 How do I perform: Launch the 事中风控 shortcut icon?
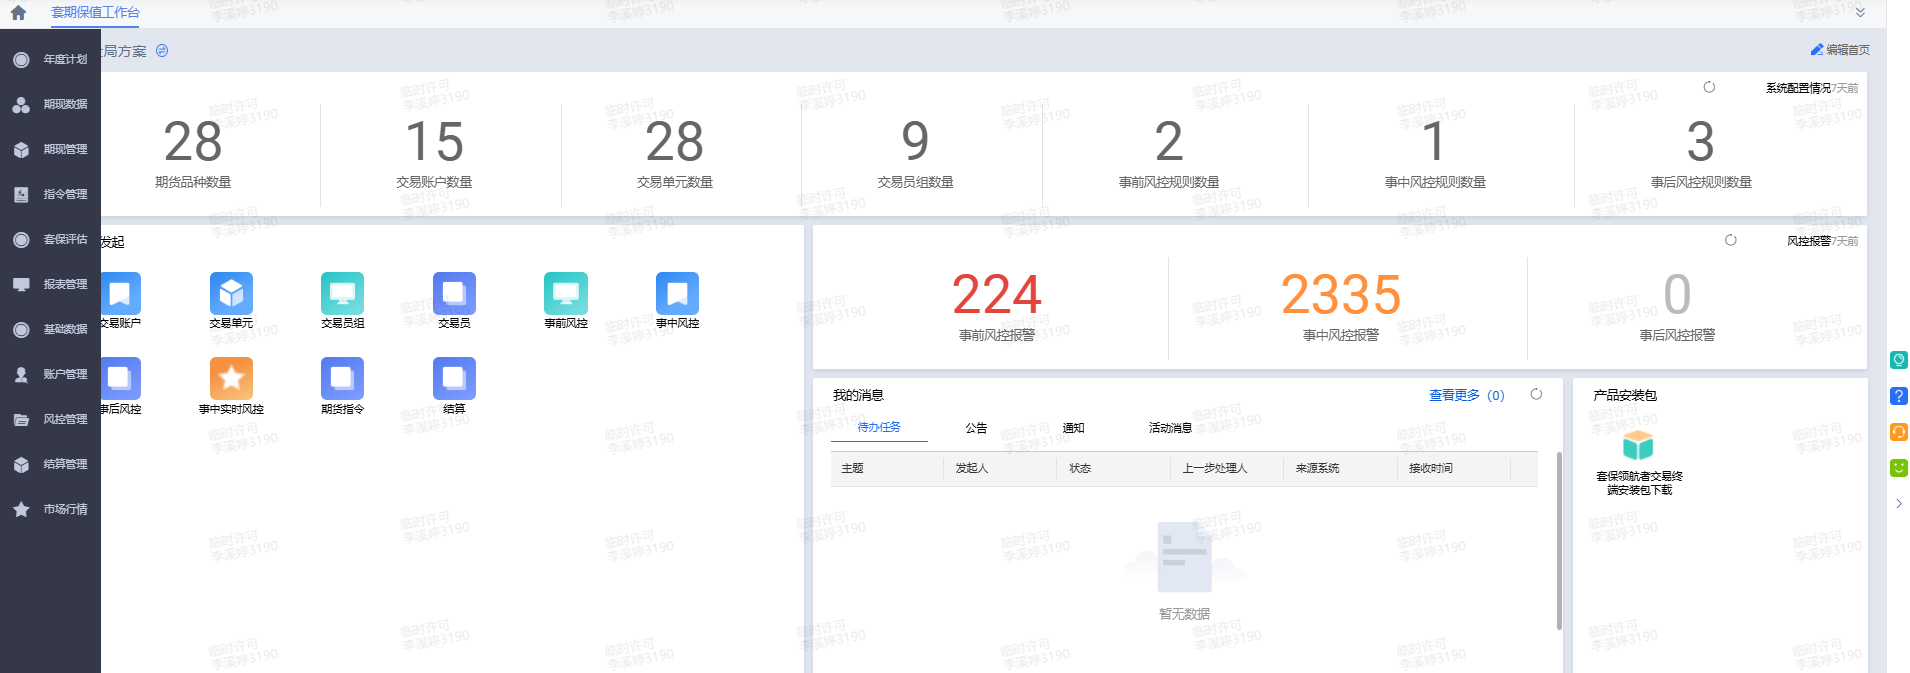click(677, 294)
